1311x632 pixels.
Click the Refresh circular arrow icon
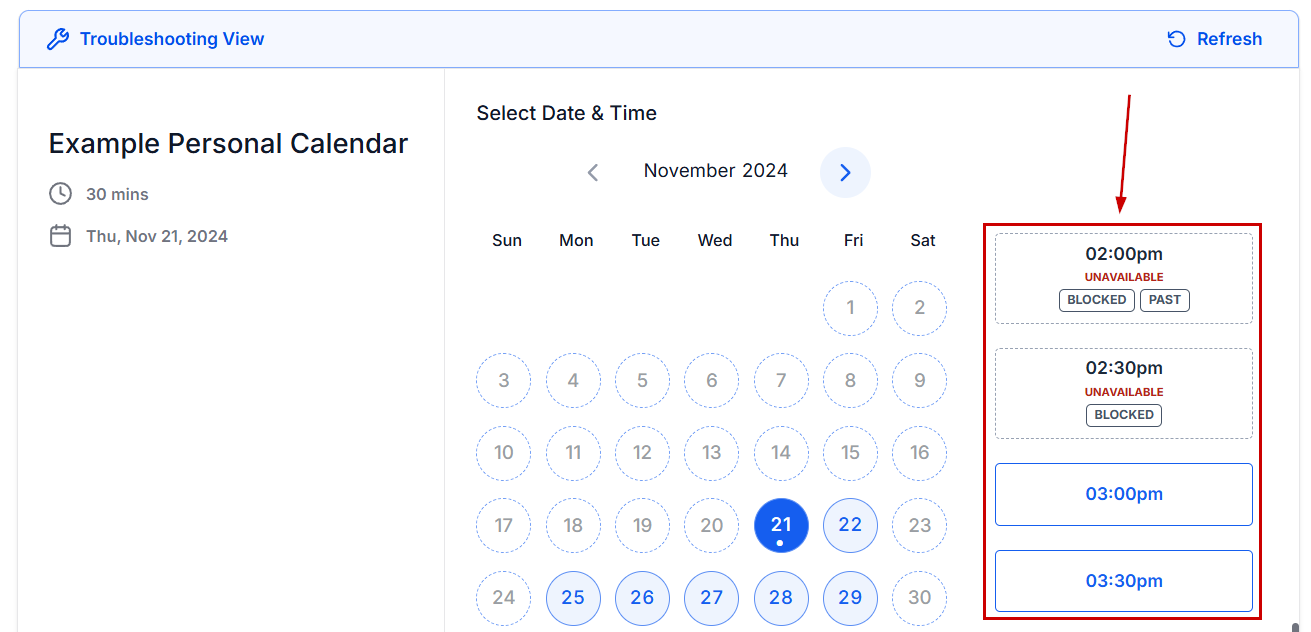pyautogui.click(x=1177, y=40)
